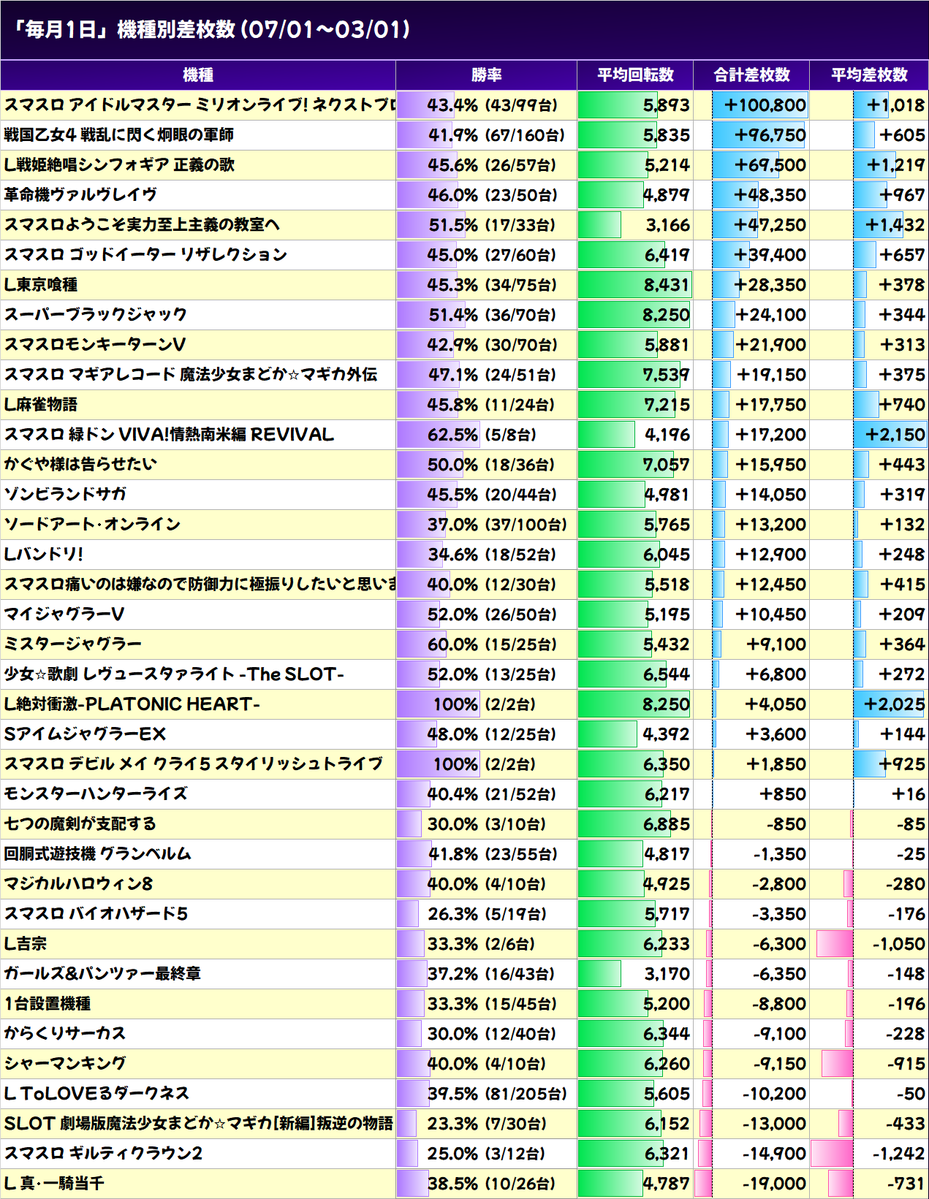Click the ミスタージャグラー machine name

point(73,644)
